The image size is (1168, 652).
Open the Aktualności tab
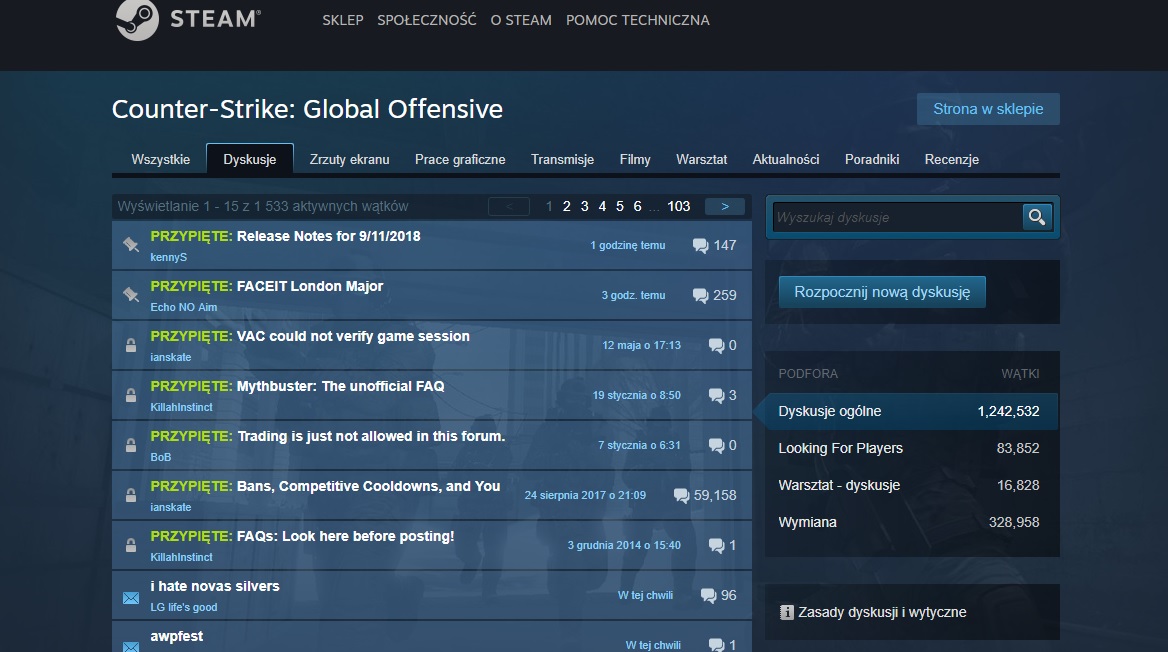pos(786,159)
